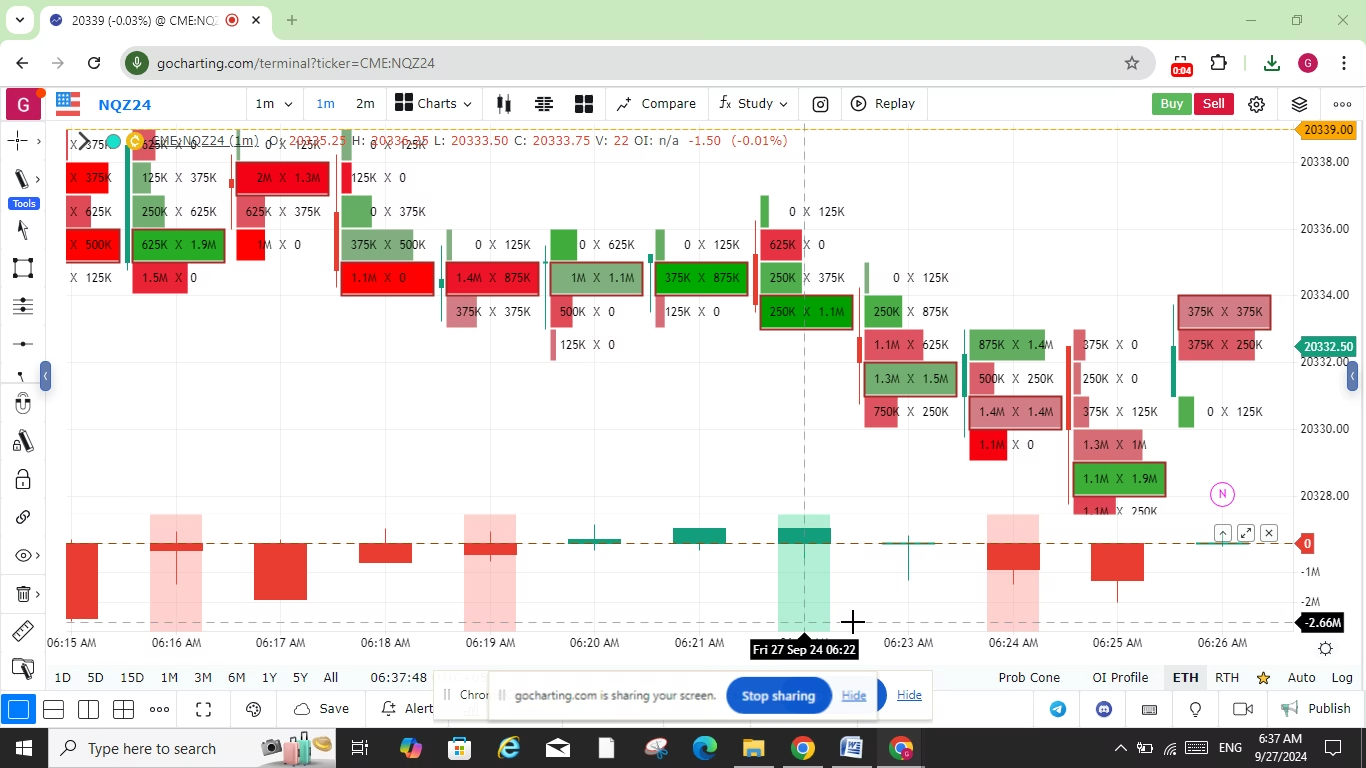This screenshot has height=768, width=1366.
Task: Switch session from ETH to RTH
Action: 1227,677
